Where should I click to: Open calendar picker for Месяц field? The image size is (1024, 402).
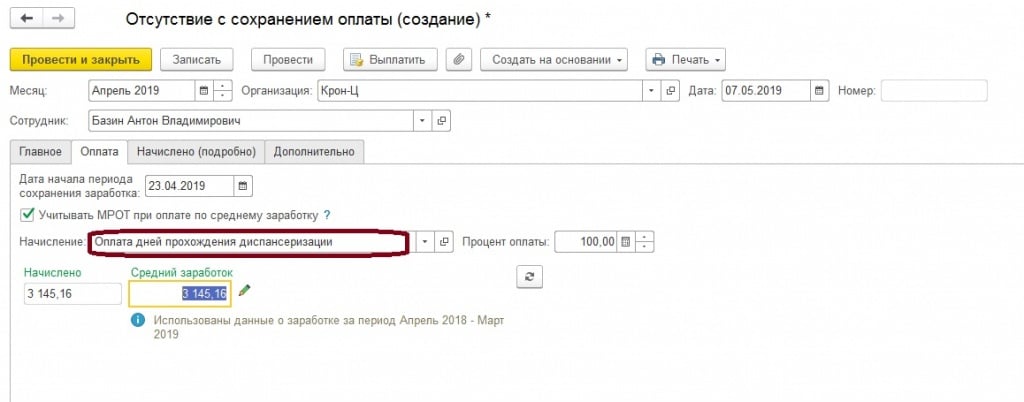[204, 91]
